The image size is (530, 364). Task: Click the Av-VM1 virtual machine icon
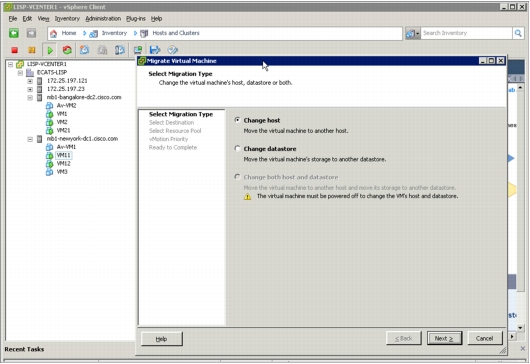tap(49, 147)
